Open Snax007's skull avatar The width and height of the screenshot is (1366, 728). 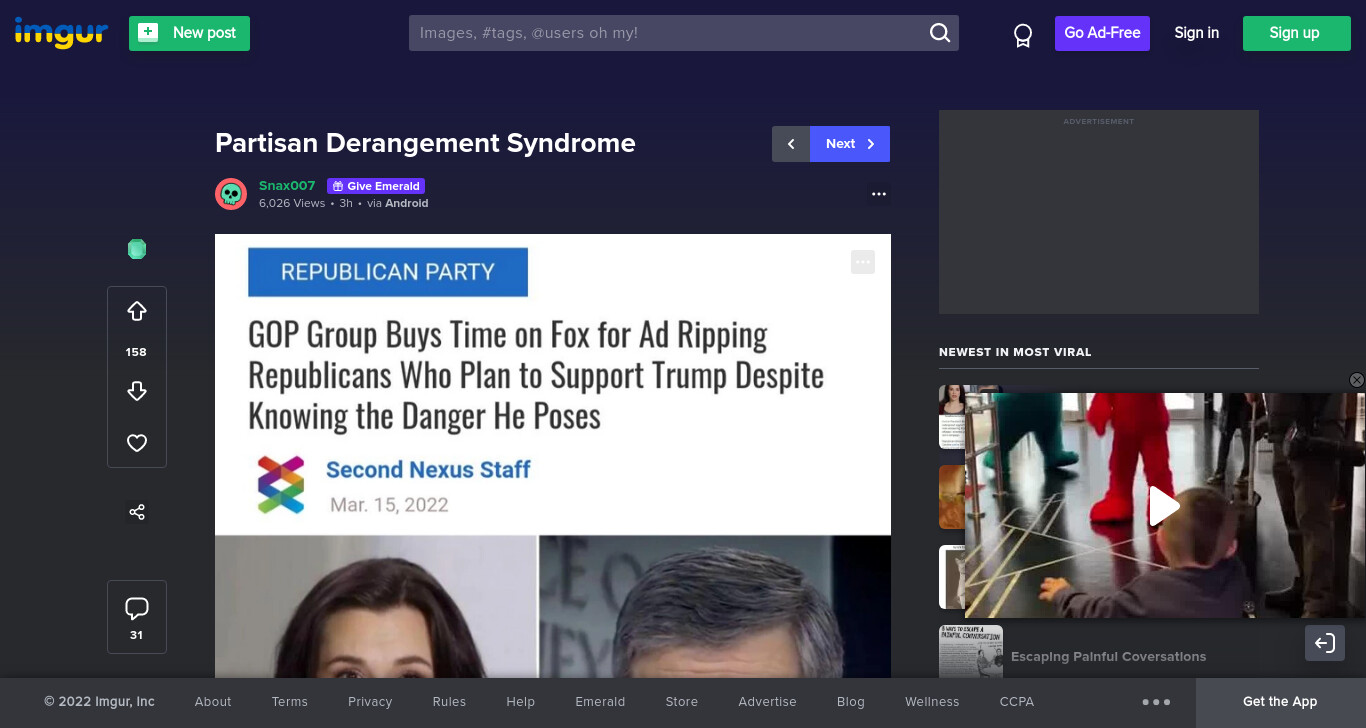tap(231, 194)
